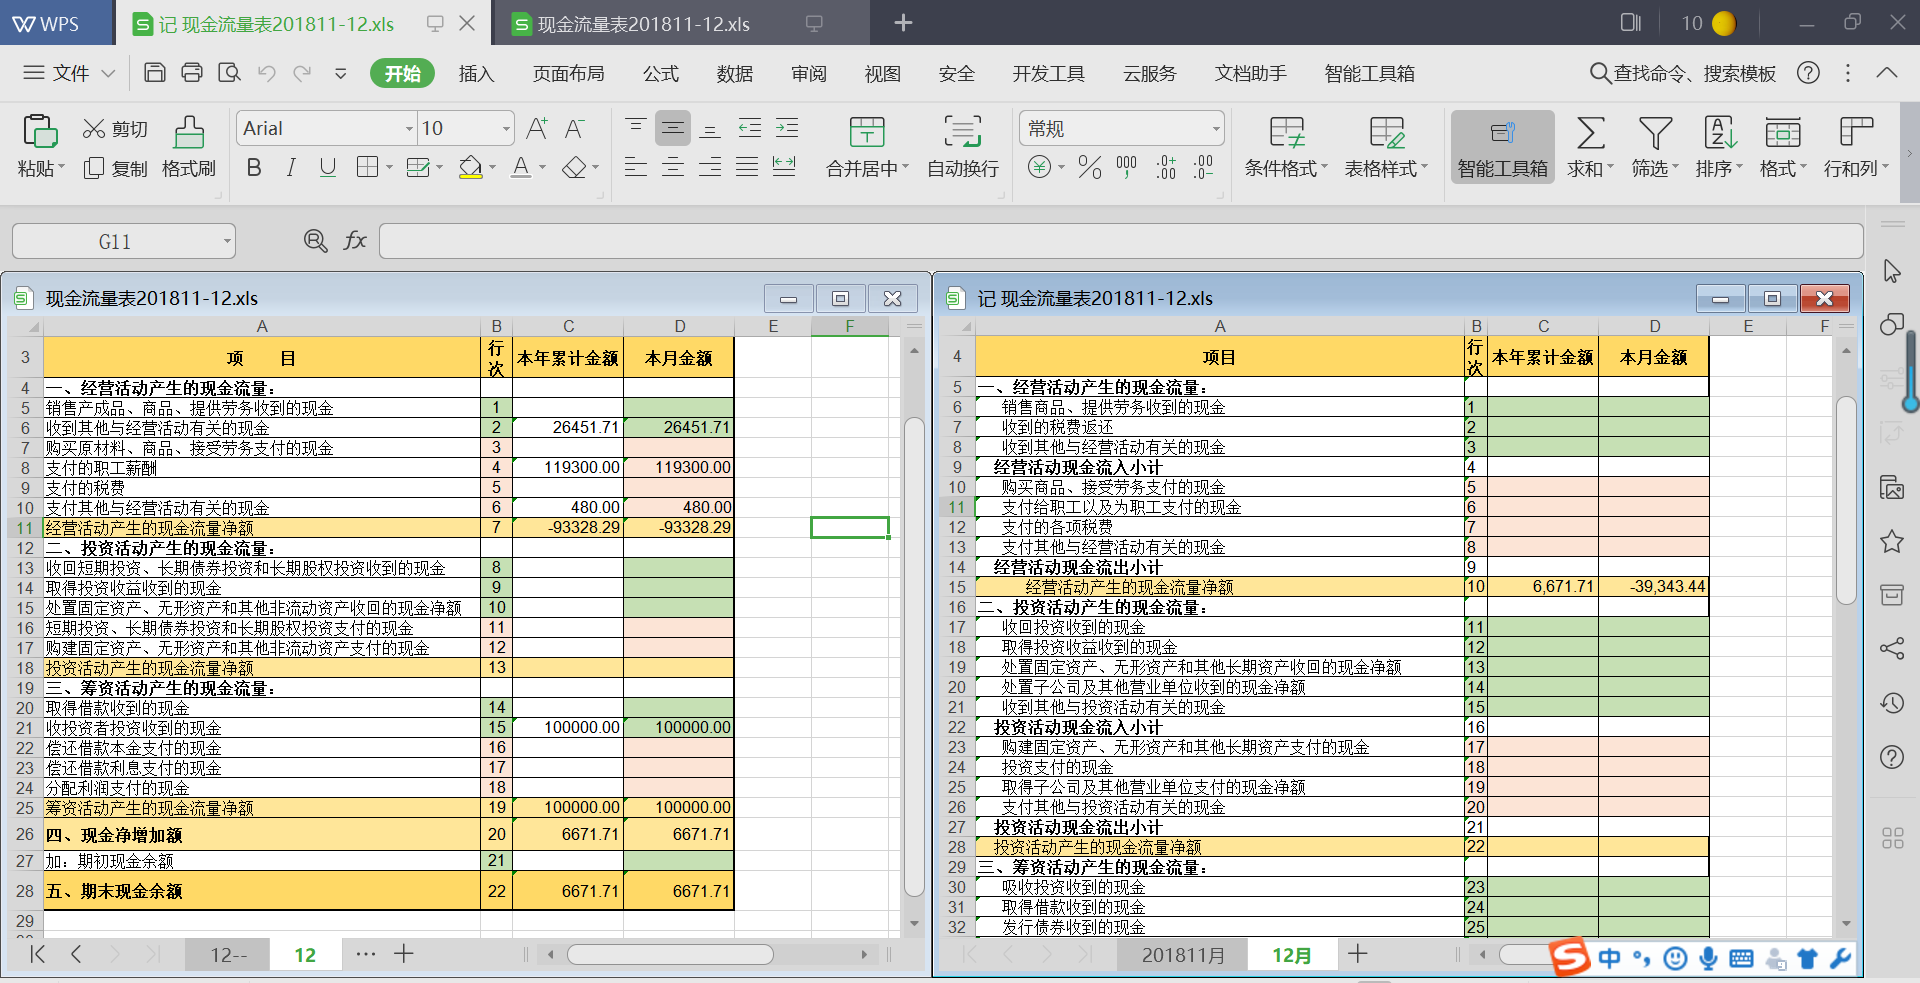Click the Save icon in quick access bar
The height and width of the screenshot is (983, 1920).
pos(155,73)
